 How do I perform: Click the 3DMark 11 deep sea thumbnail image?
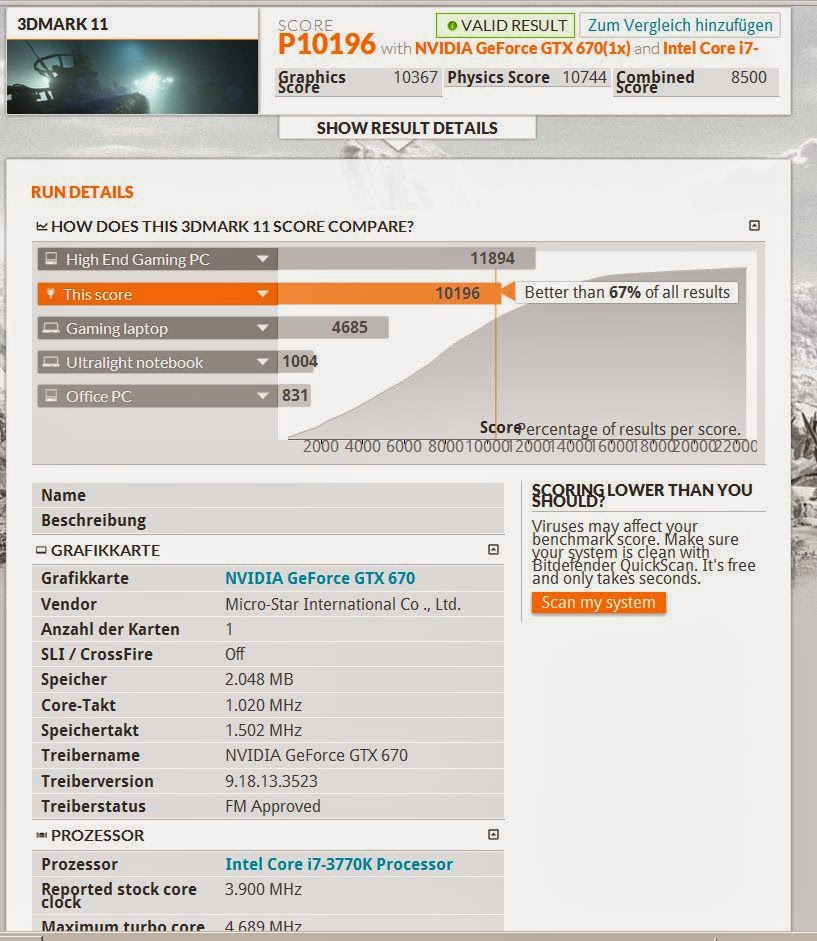(132, 77)
